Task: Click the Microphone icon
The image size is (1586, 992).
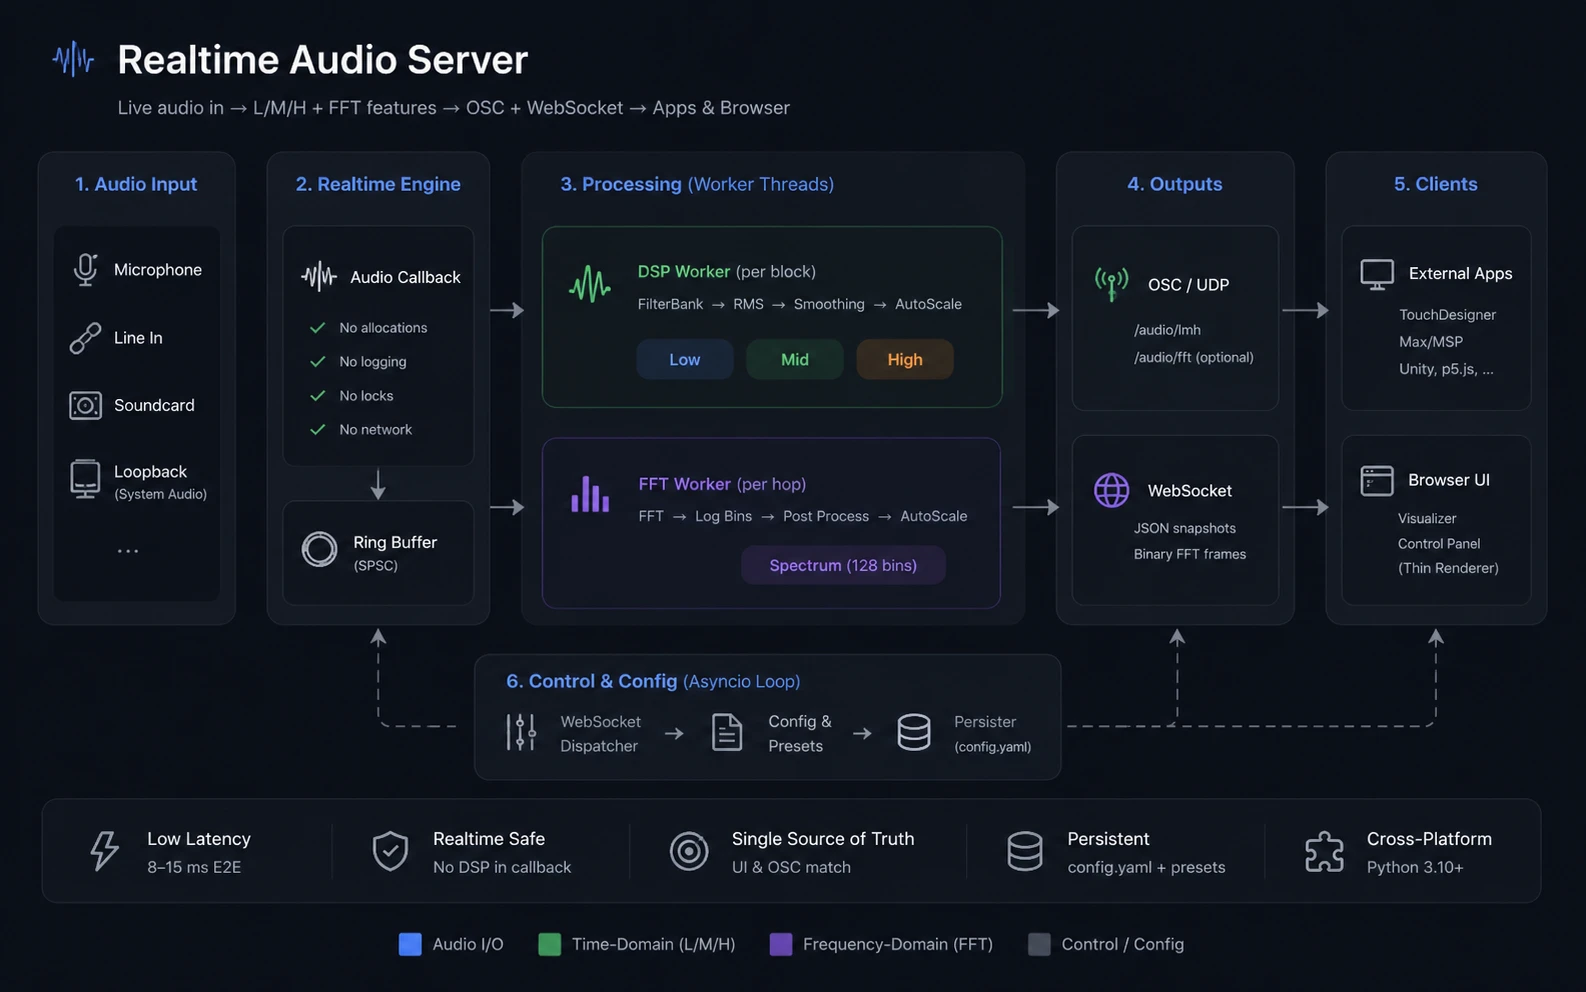Action: pyautogui.click(x=86, y=270)
